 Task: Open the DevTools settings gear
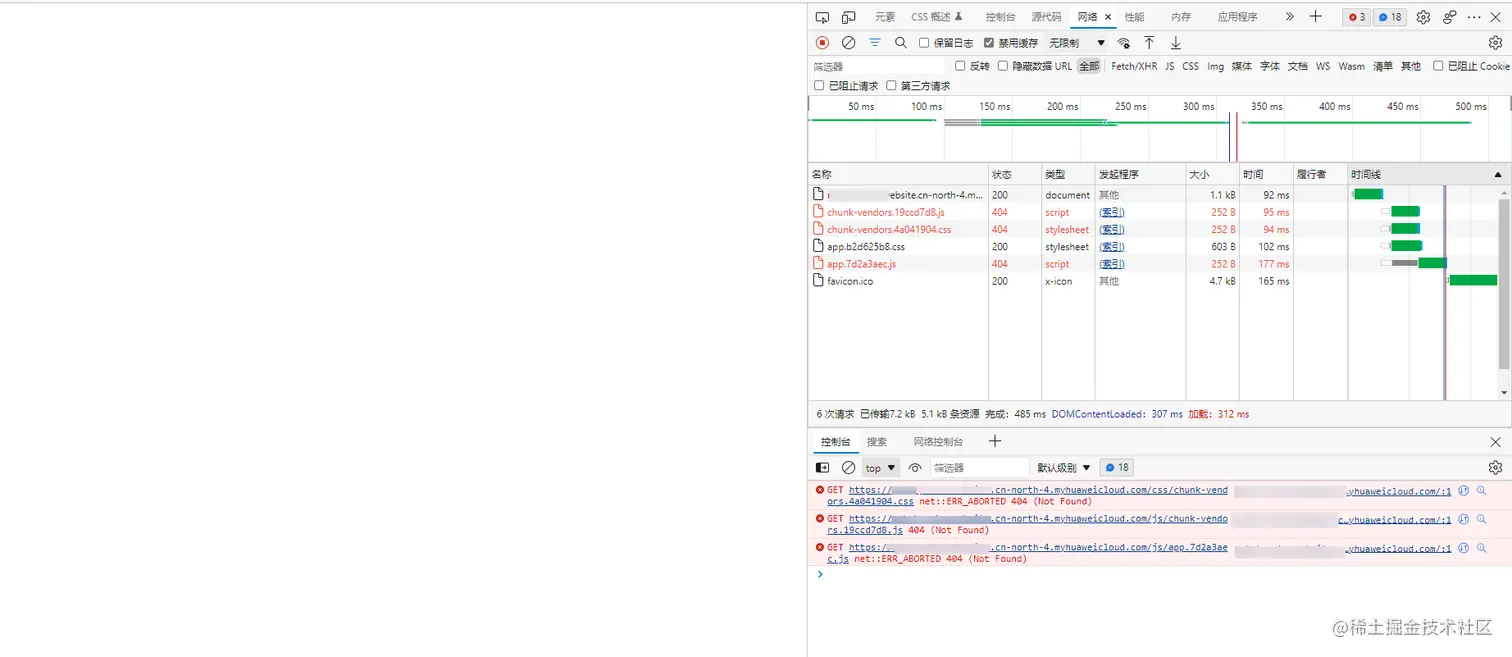pos(1423,16)
